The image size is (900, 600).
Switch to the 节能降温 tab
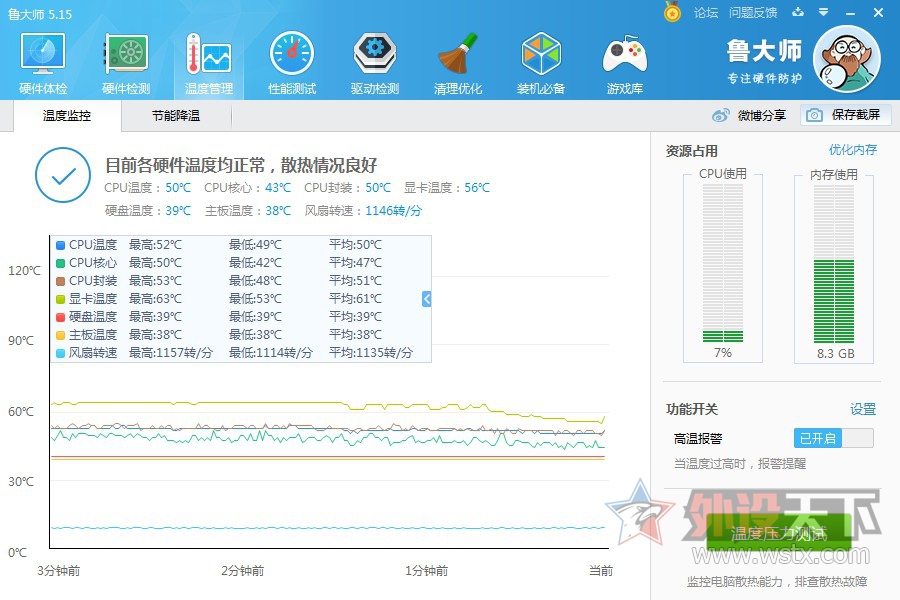coord(176,116)
